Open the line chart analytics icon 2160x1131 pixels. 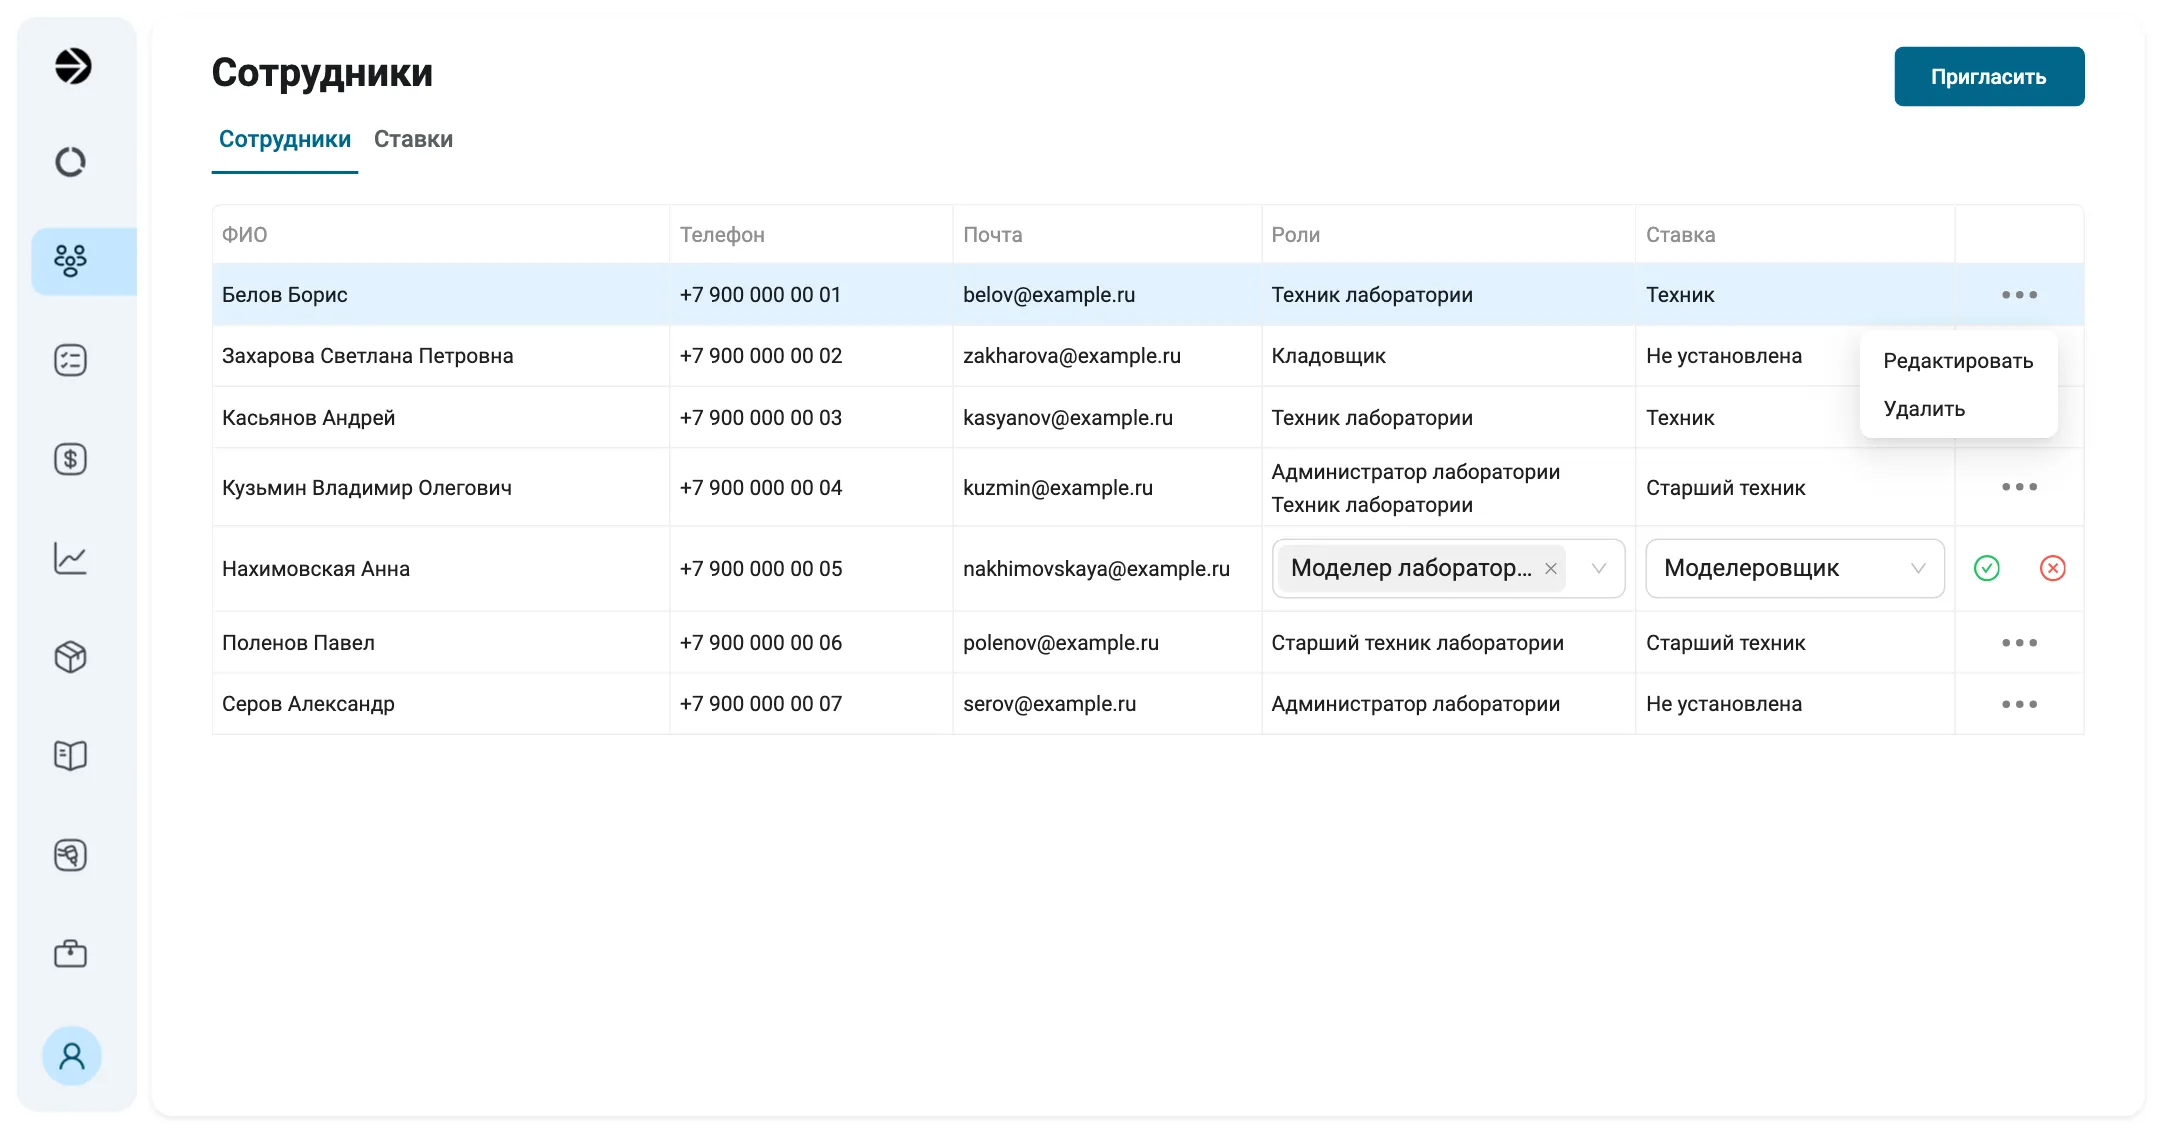(70, 558)
